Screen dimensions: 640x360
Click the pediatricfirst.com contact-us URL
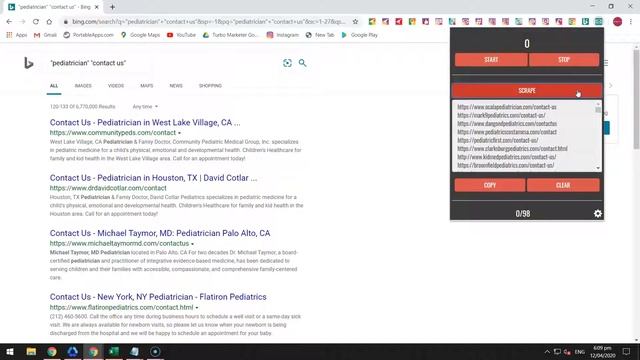498,140
